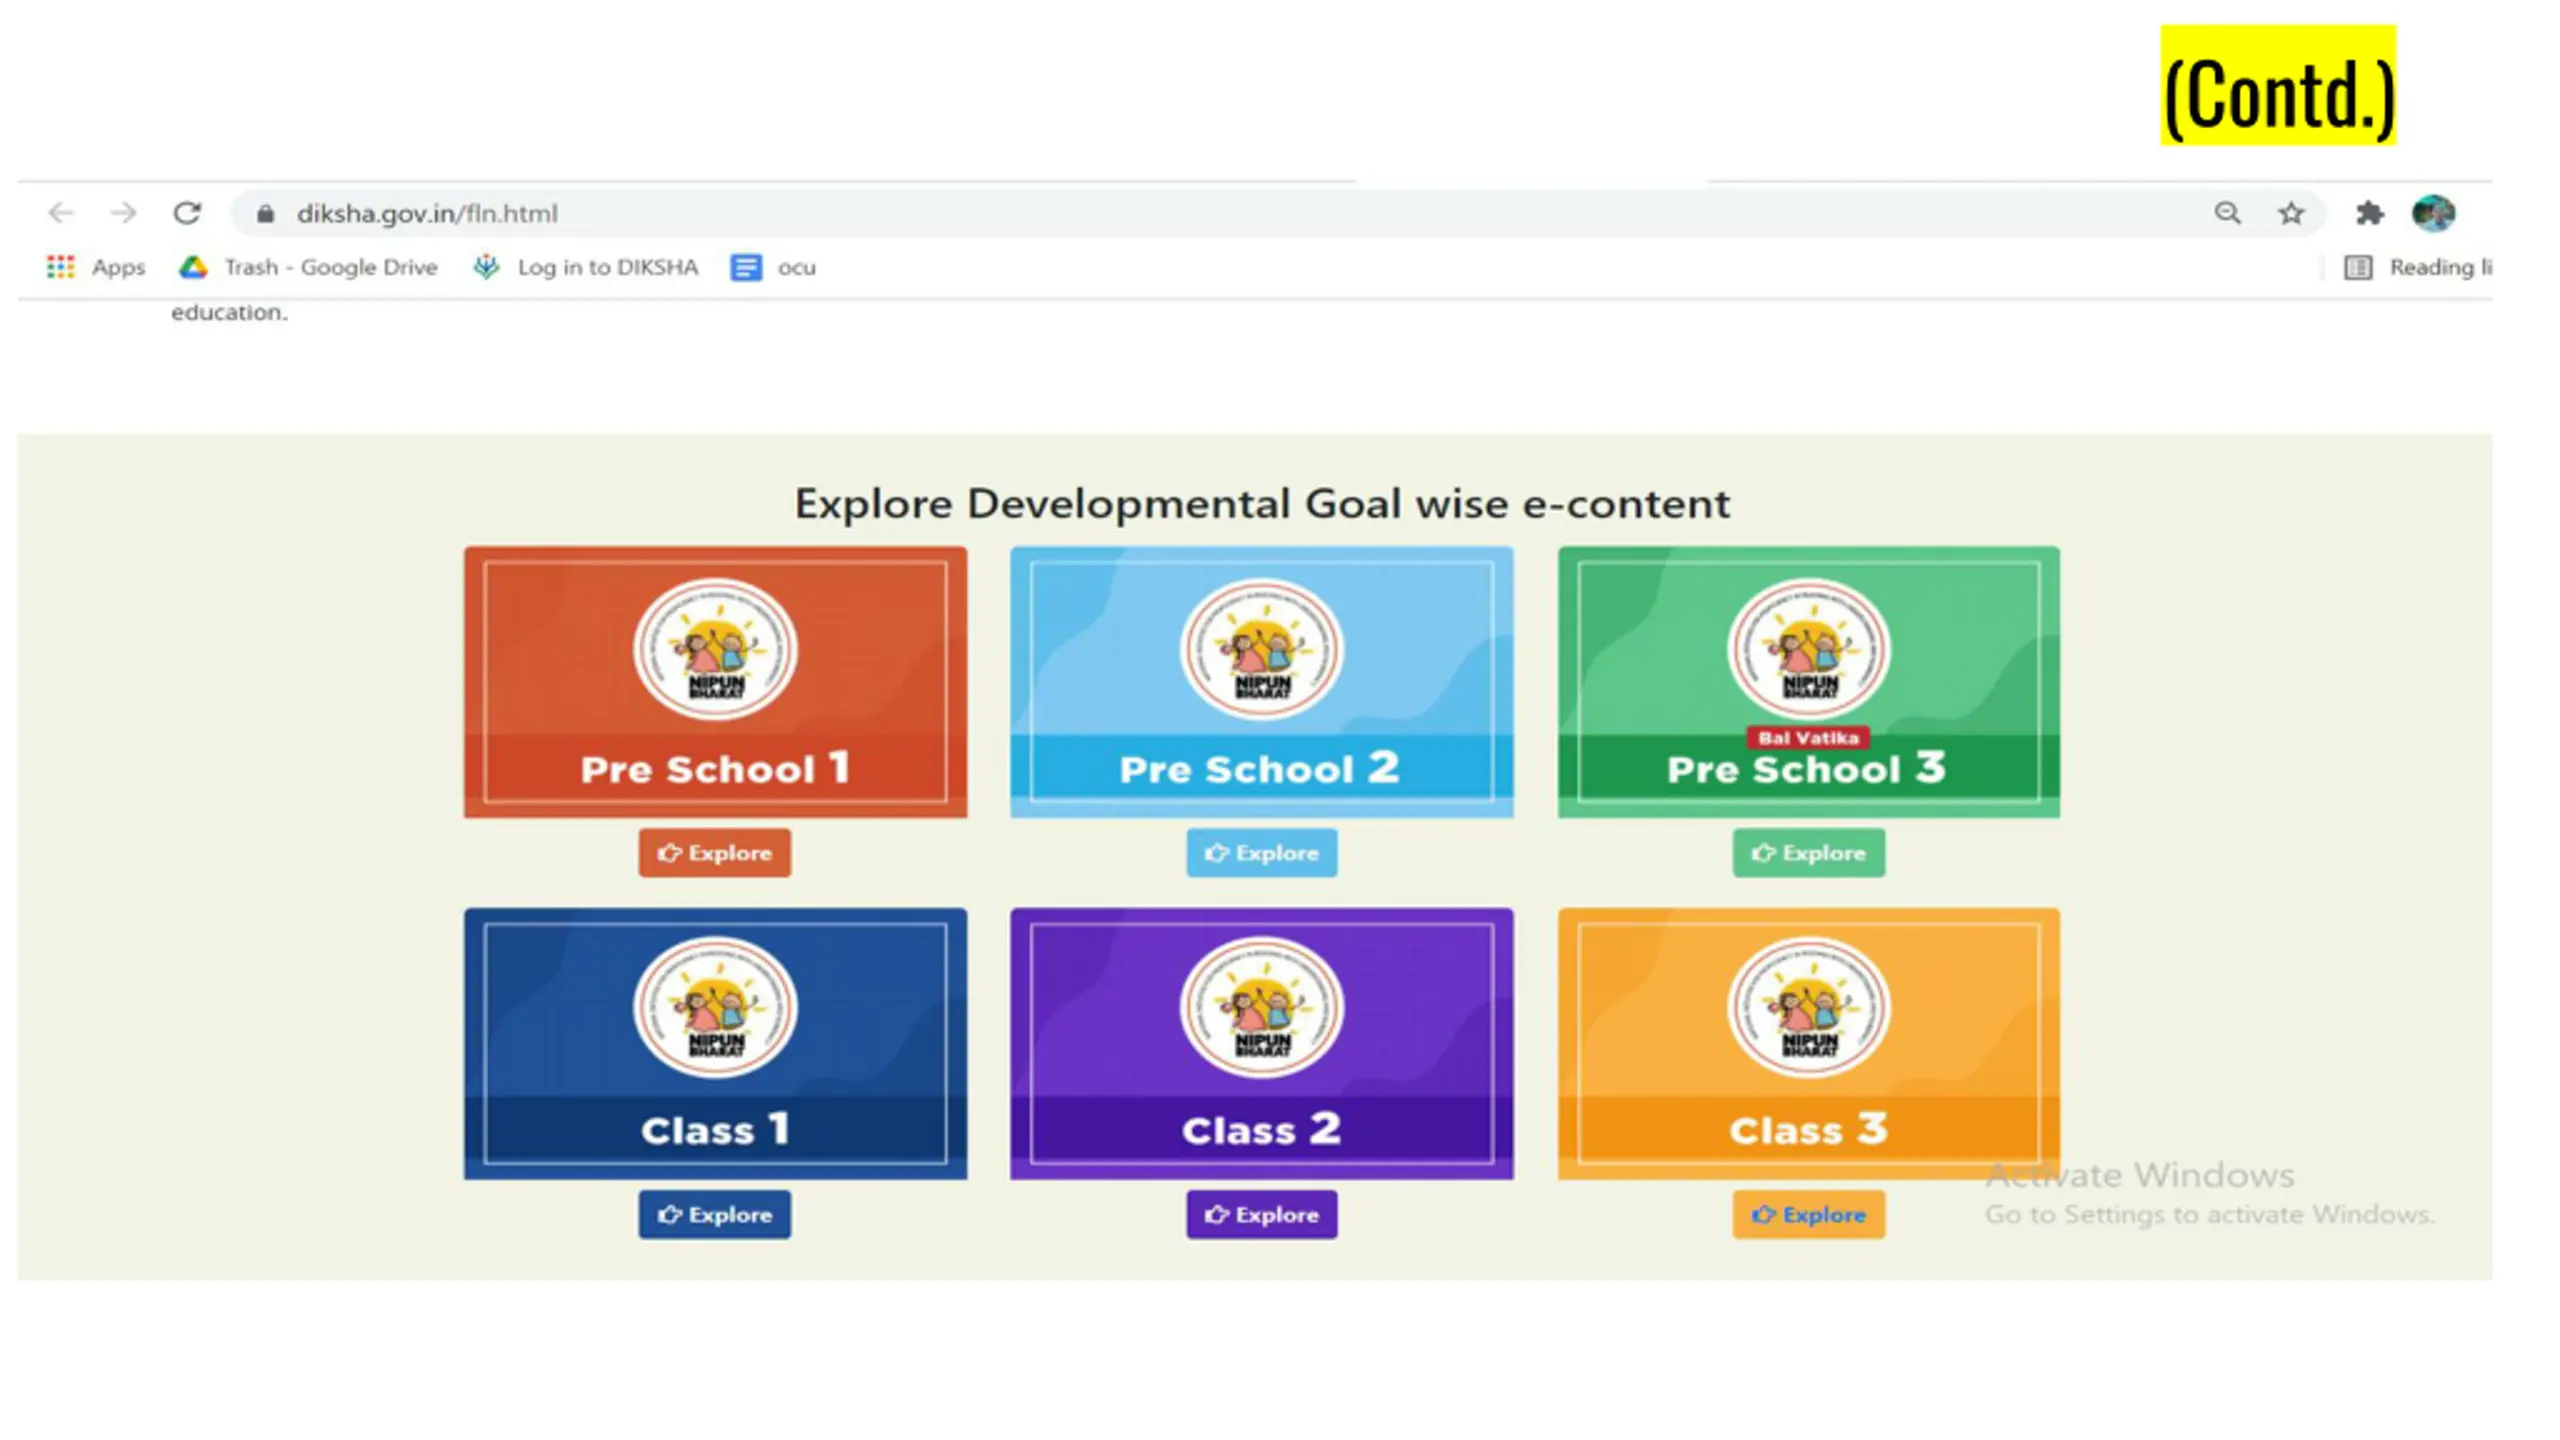The image size is (2560, 1440).
Task: Open Trash - Google Drive bookmark
Action: tap(308, 267)
